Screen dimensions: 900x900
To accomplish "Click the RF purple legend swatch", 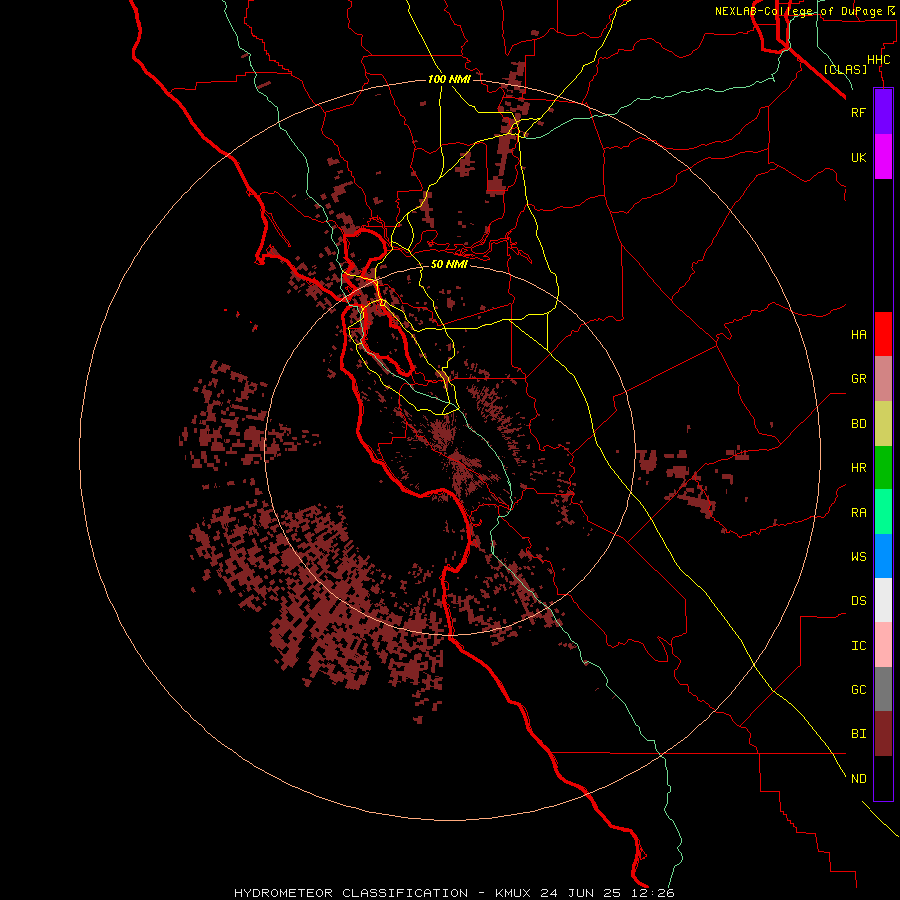I will (x=883, y=112).
